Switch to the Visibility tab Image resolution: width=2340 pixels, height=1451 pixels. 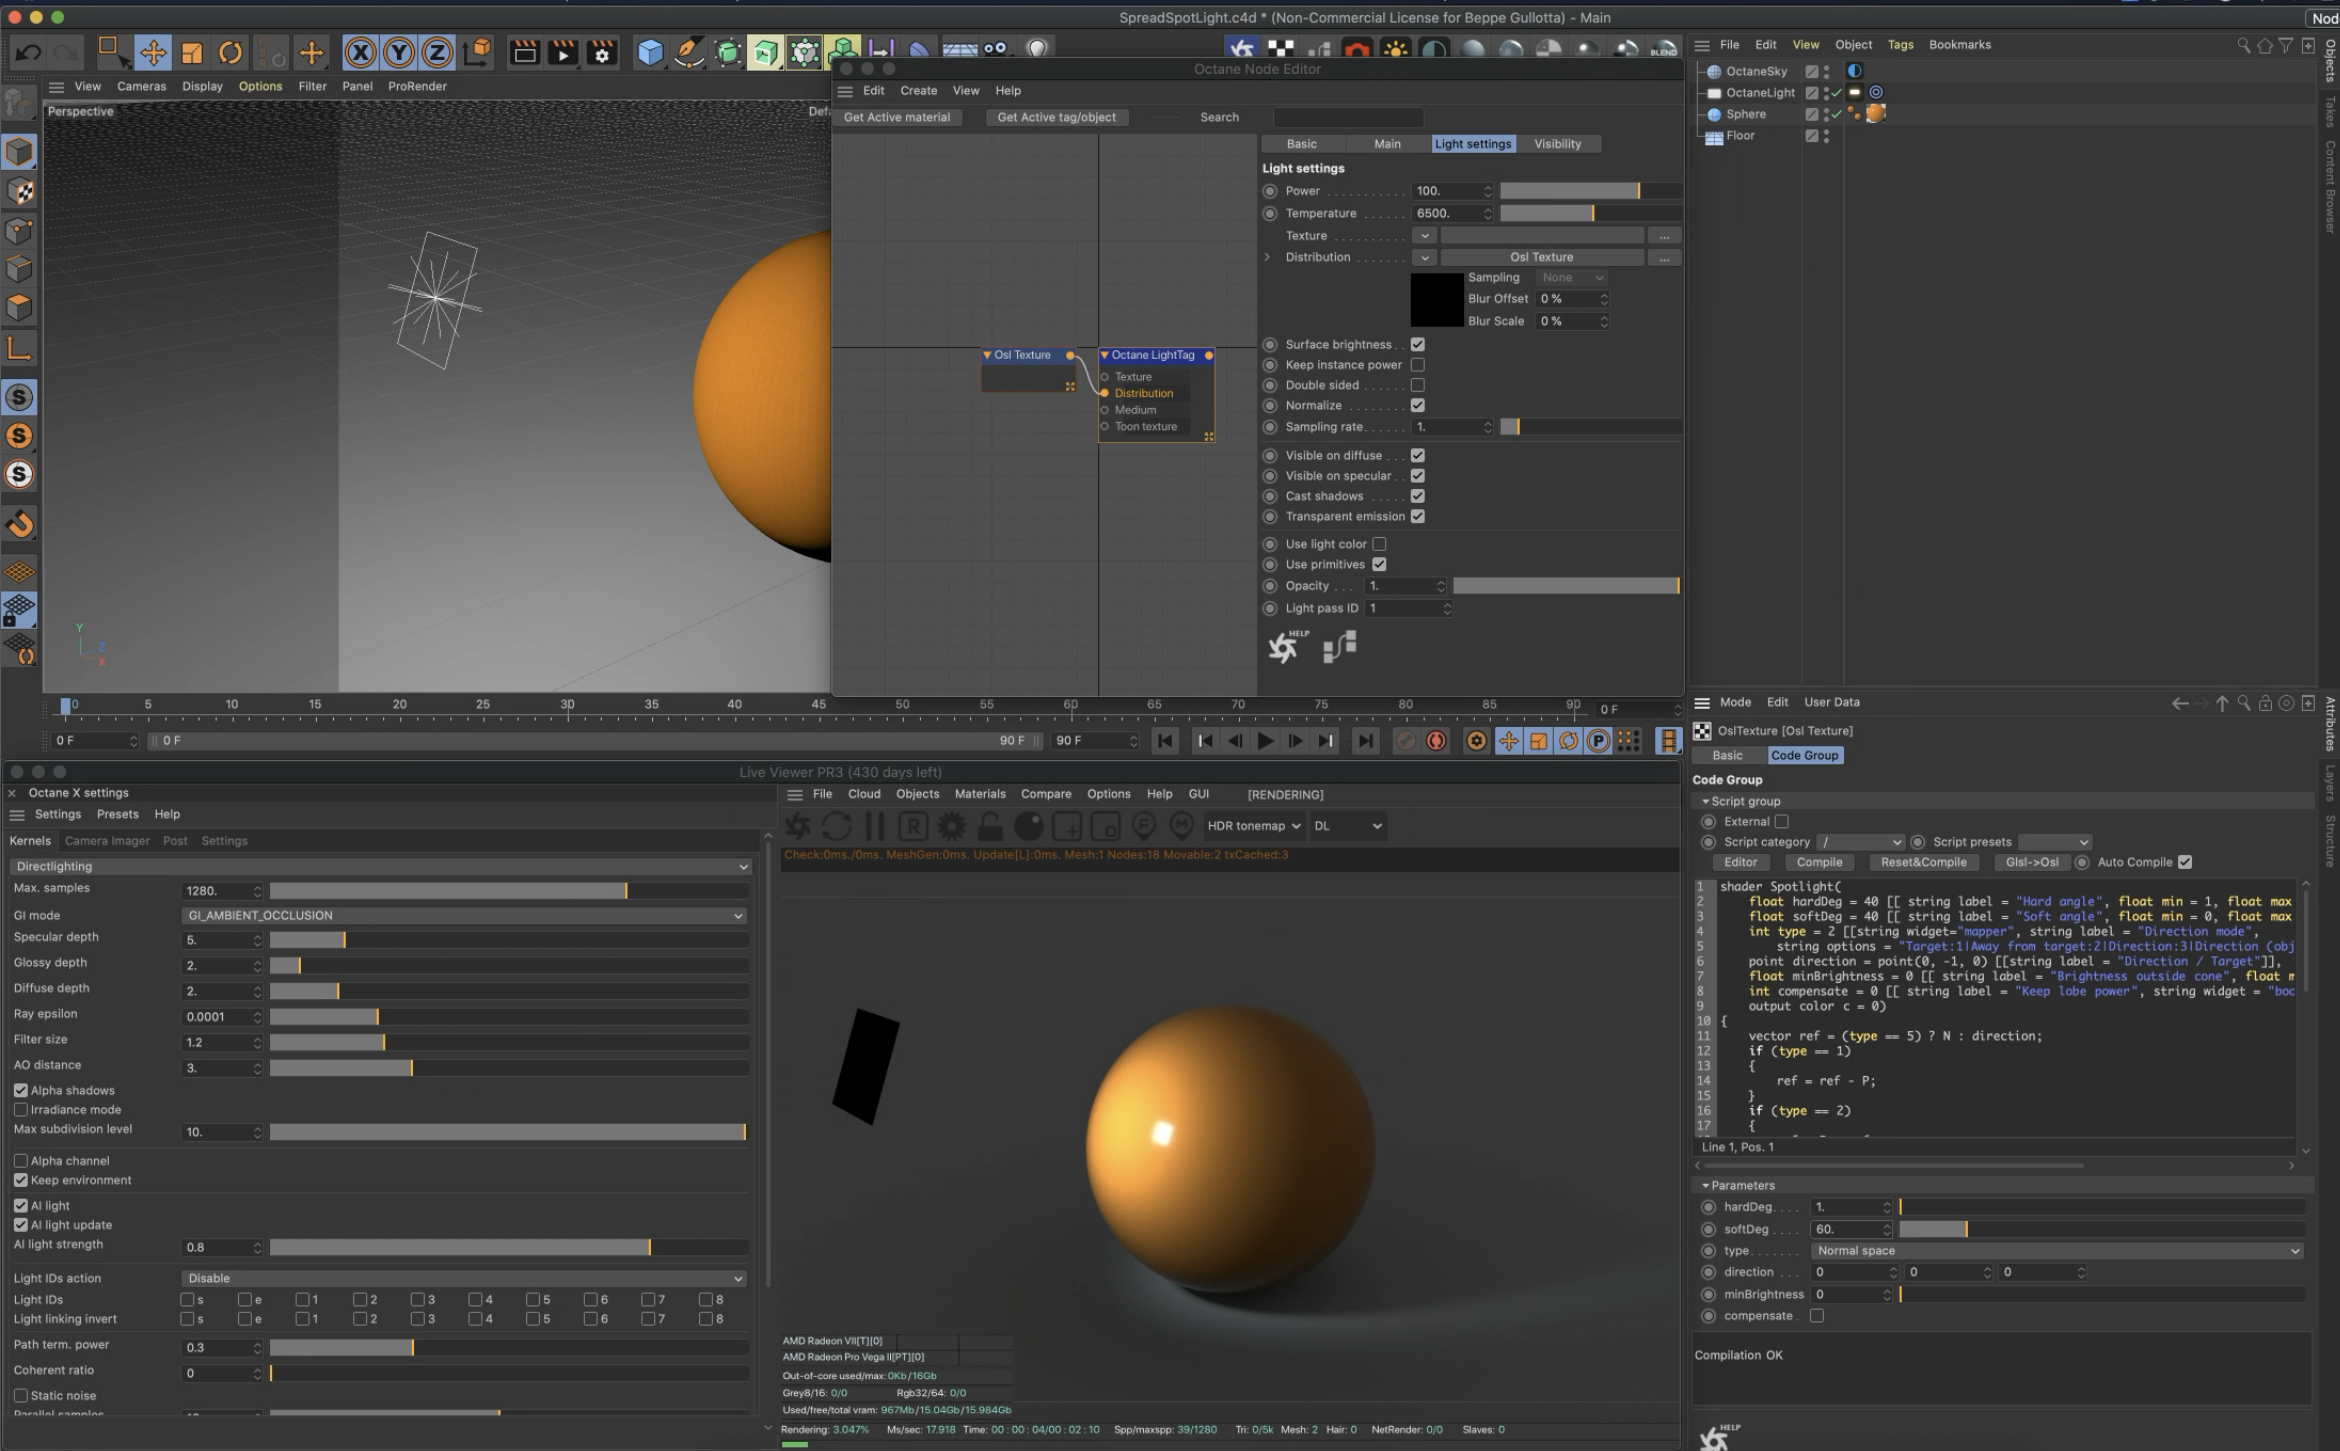tap(1557, 144)
